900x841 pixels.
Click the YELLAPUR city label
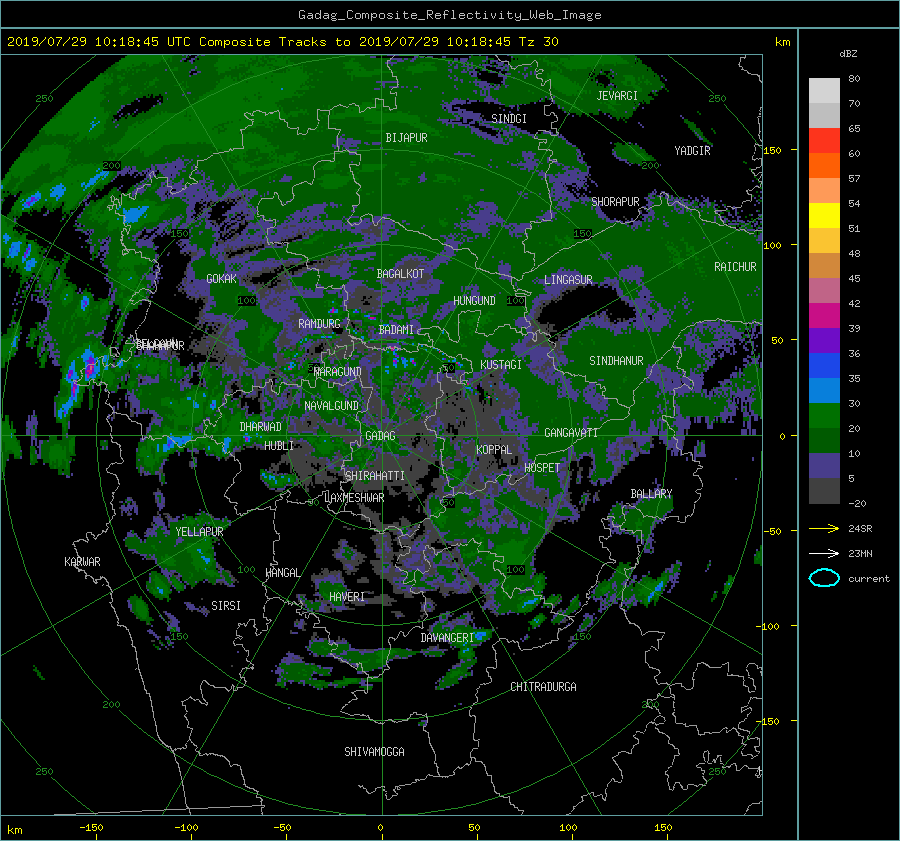pos(199,532)
